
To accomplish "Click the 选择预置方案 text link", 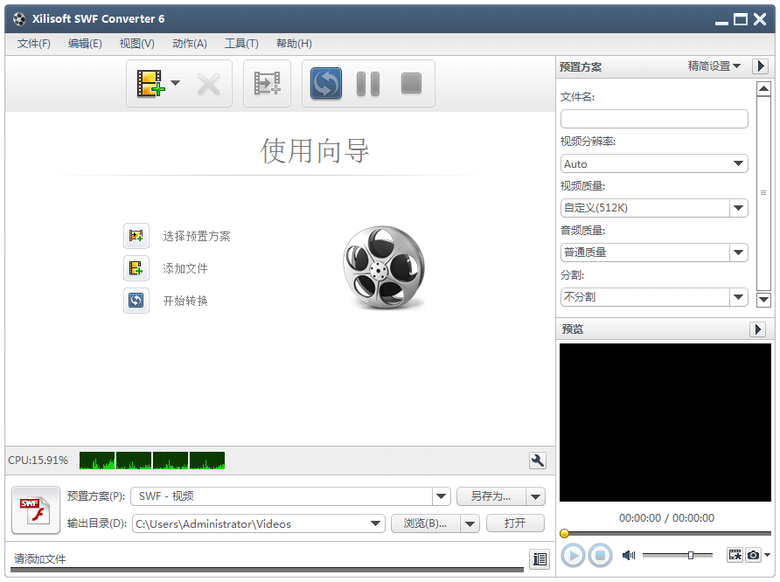I will point(196,236).
